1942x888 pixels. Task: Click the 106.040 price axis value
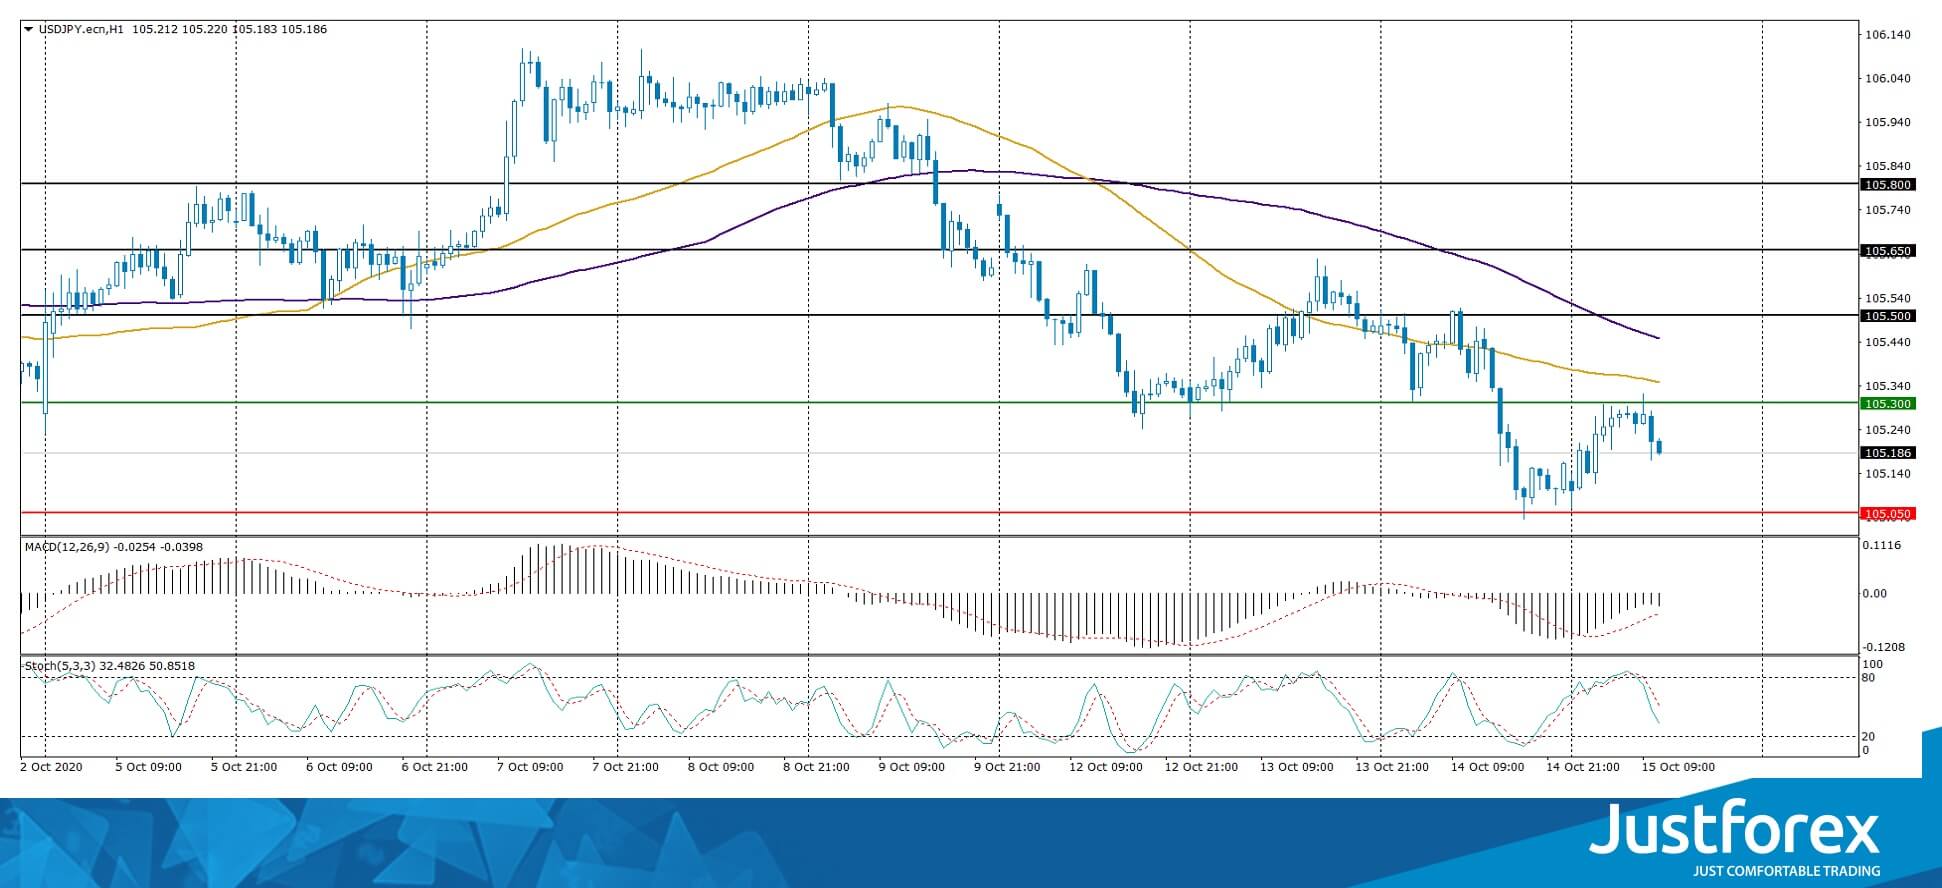click(x=1888, y=79)
